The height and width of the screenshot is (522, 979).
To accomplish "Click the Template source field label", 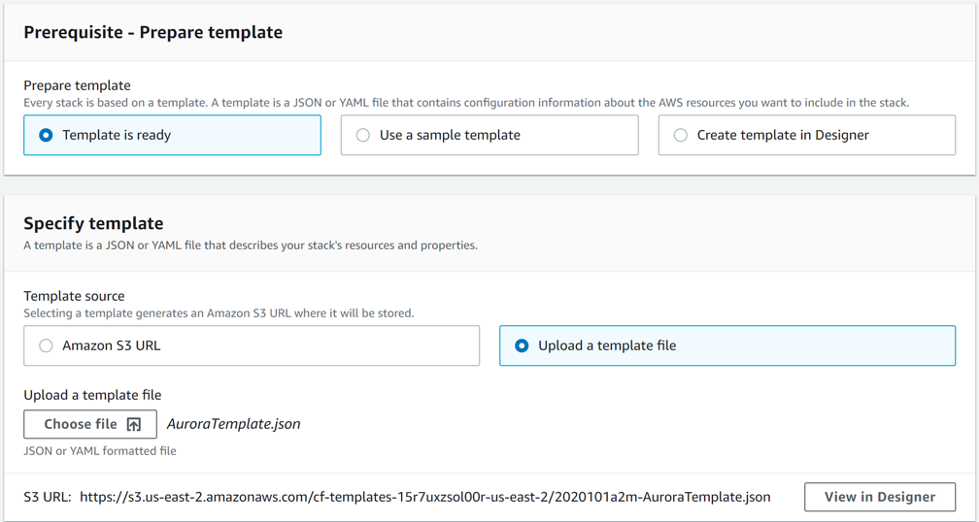I will (x=74, y=296).
